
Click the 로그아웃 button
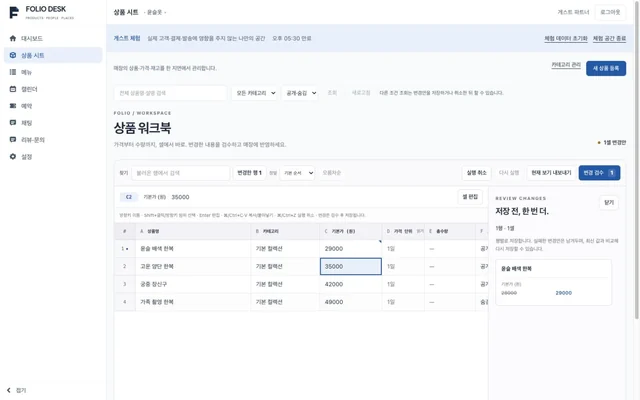(610, 12)
